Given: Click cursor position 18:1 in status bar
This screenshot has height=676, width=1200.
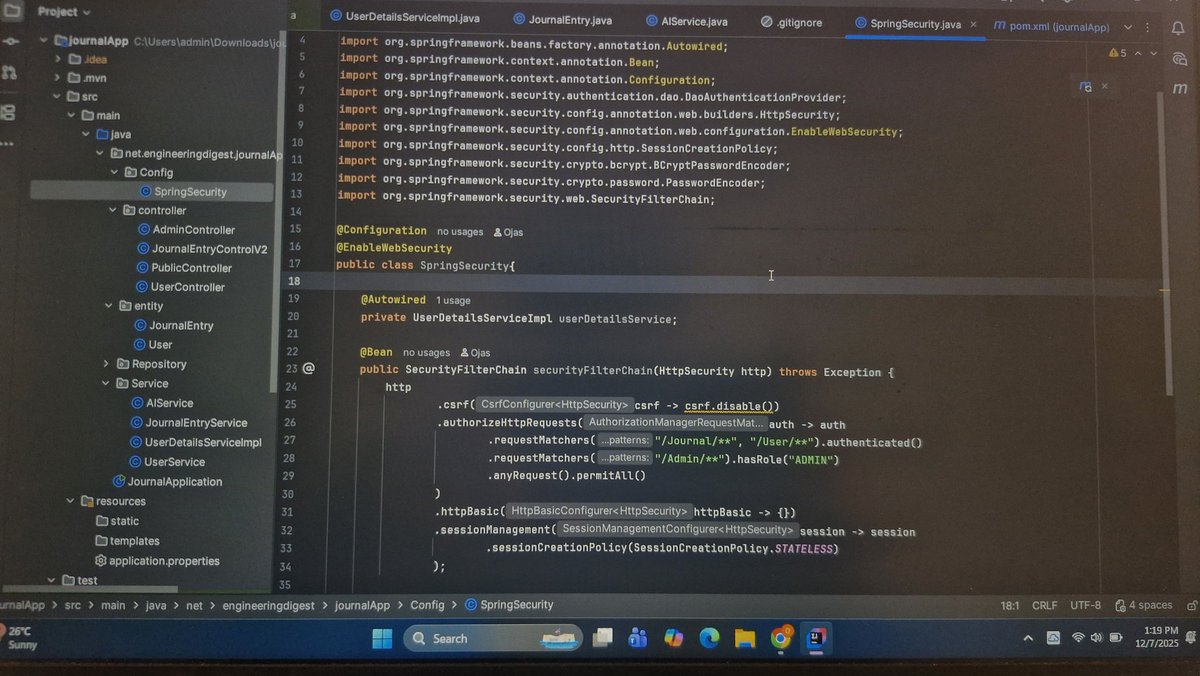Looking at the screenshot, I should click(x=1009, y=605).
